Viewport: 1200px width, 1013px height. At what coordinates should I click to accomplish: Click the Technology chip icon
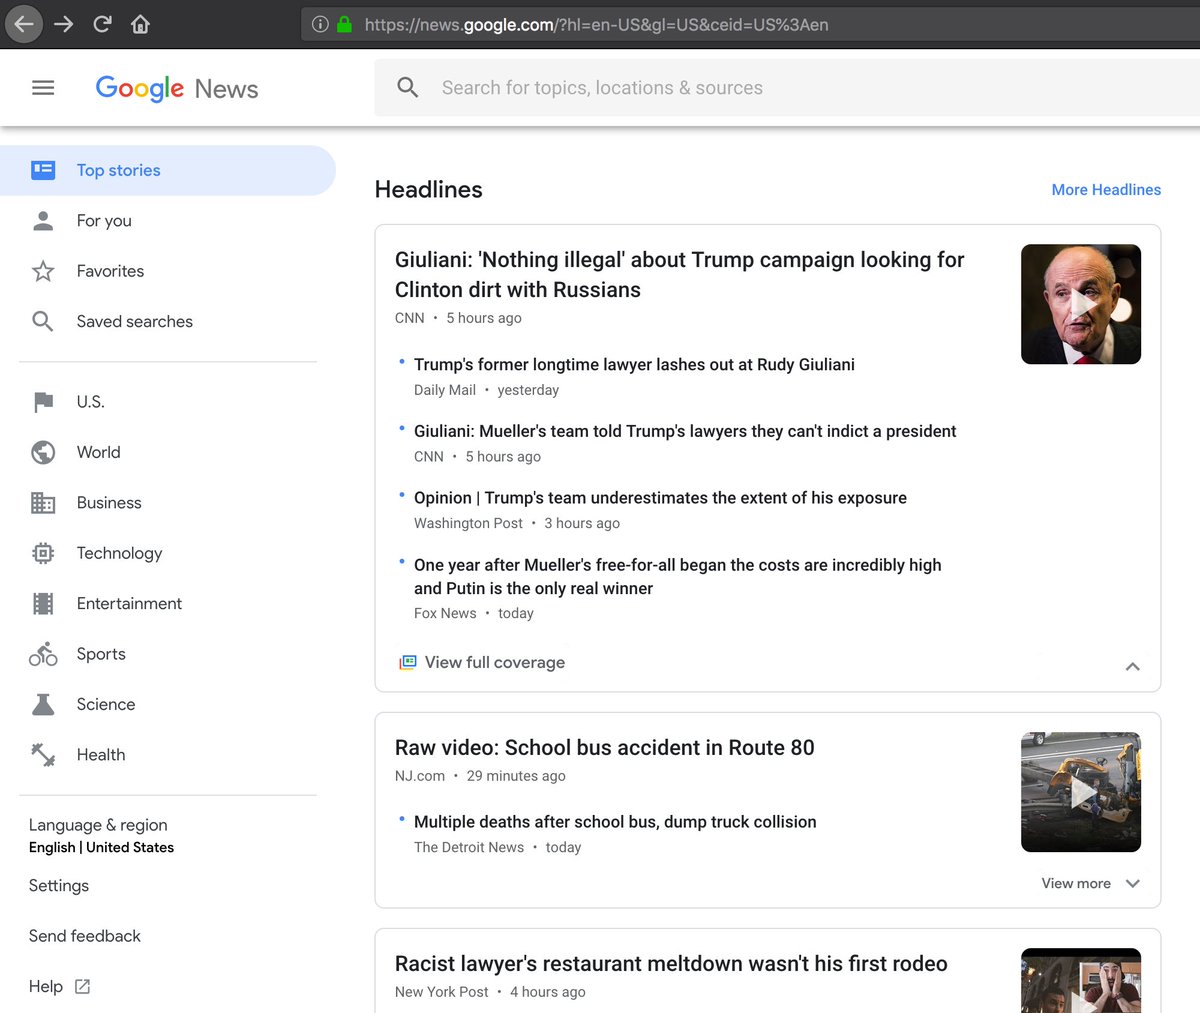point(43,553)
